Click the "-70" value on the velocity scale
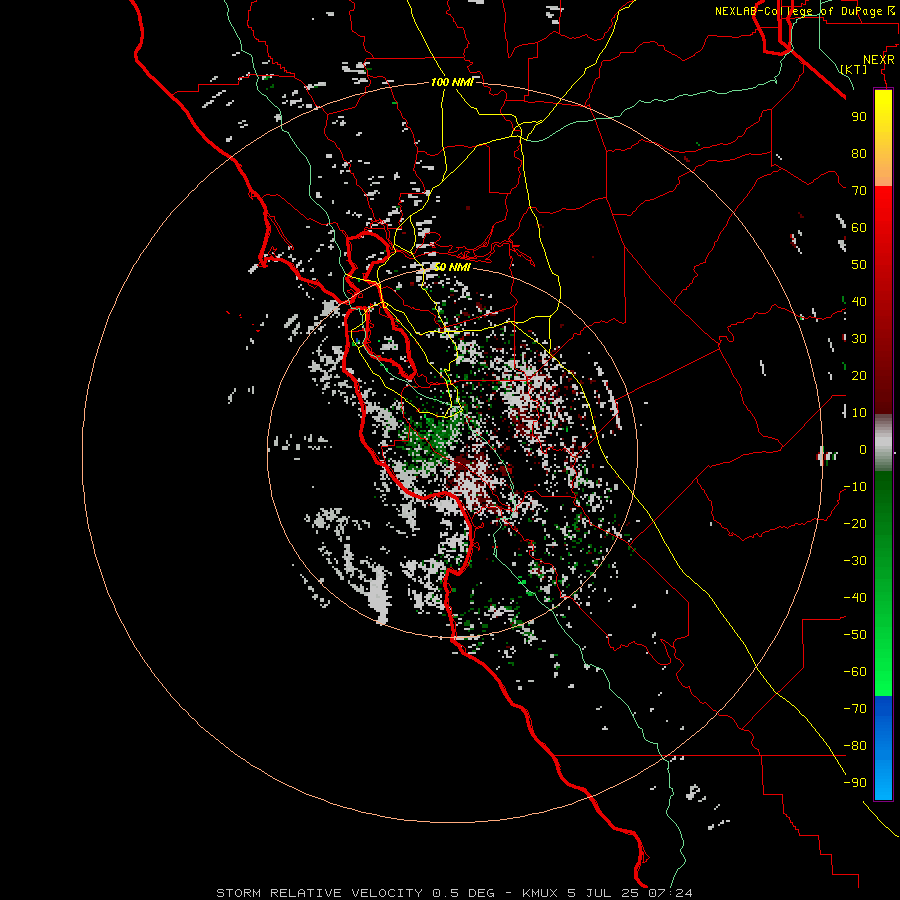The height and width of the screenshot is (900, 900). coord(855,709)
